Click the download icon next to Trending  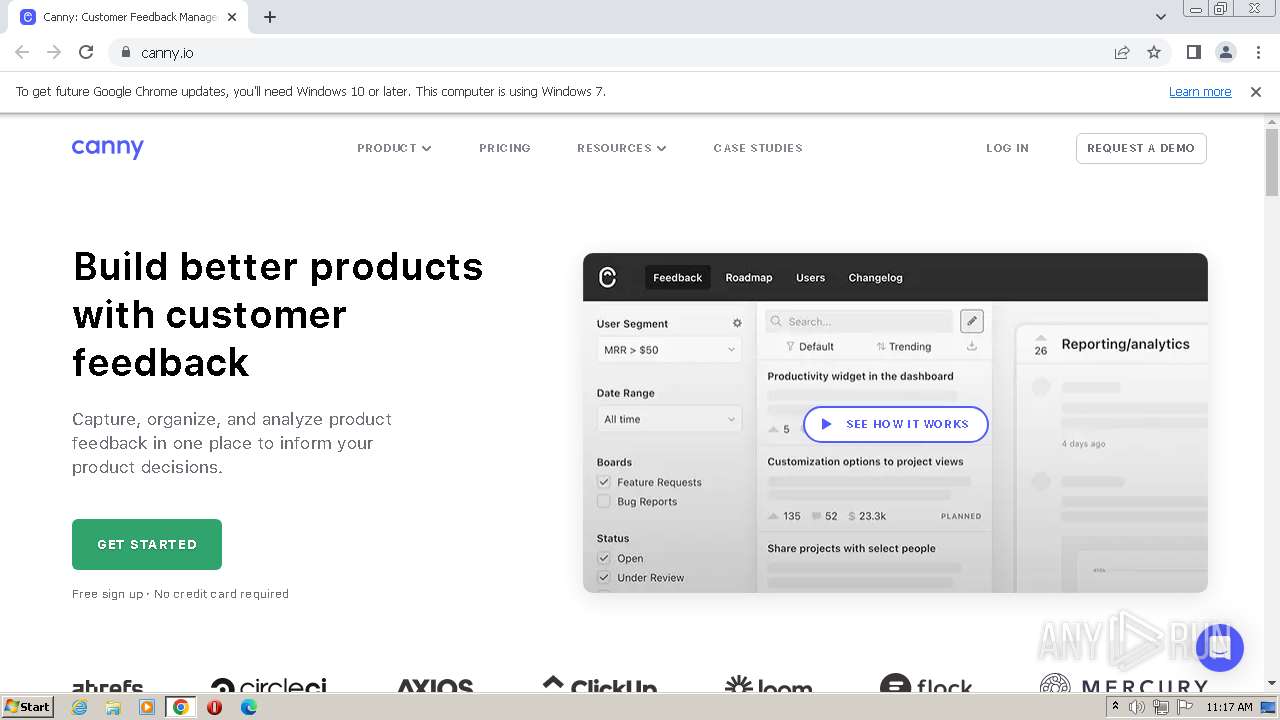[971, 346]
